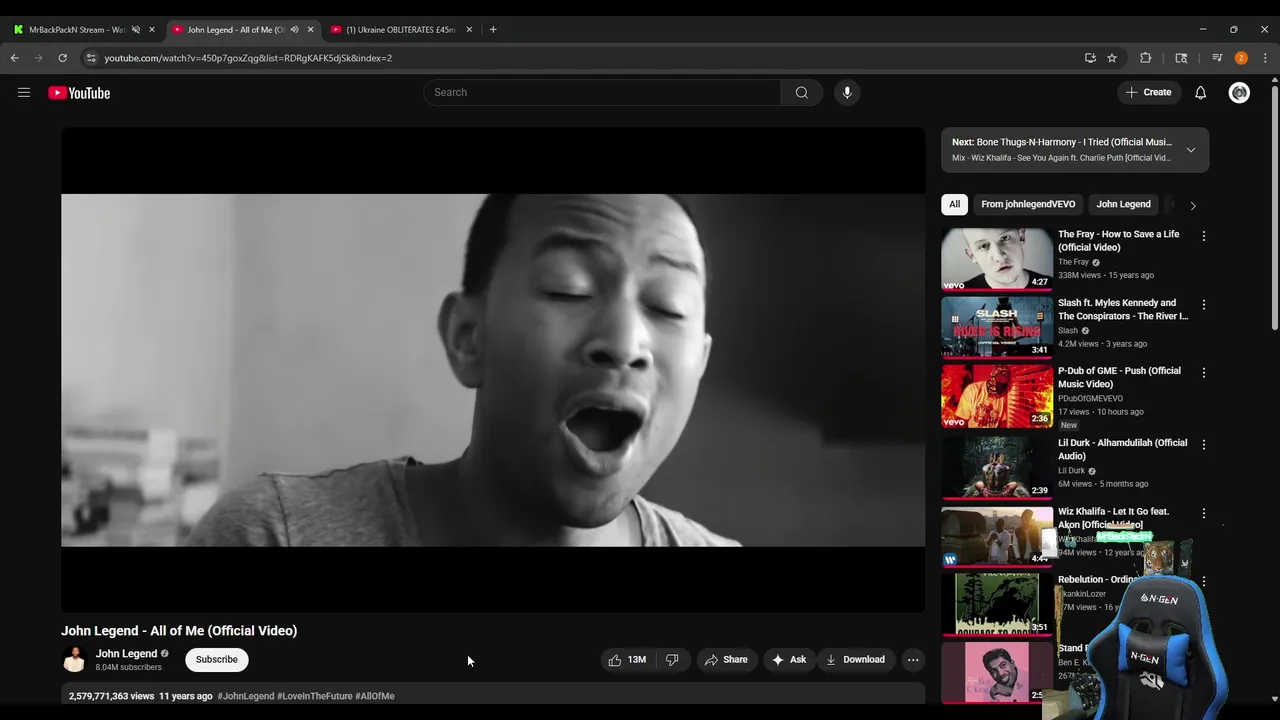Open the YouTube account avatar menu

tap(1239, 93)
